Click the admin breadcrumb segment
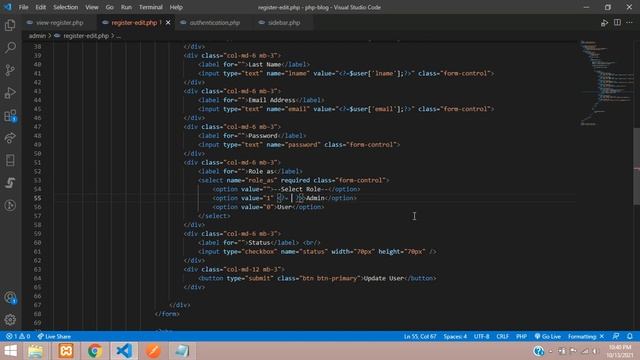This screenshot has width=640, height=360. [37, 36]
